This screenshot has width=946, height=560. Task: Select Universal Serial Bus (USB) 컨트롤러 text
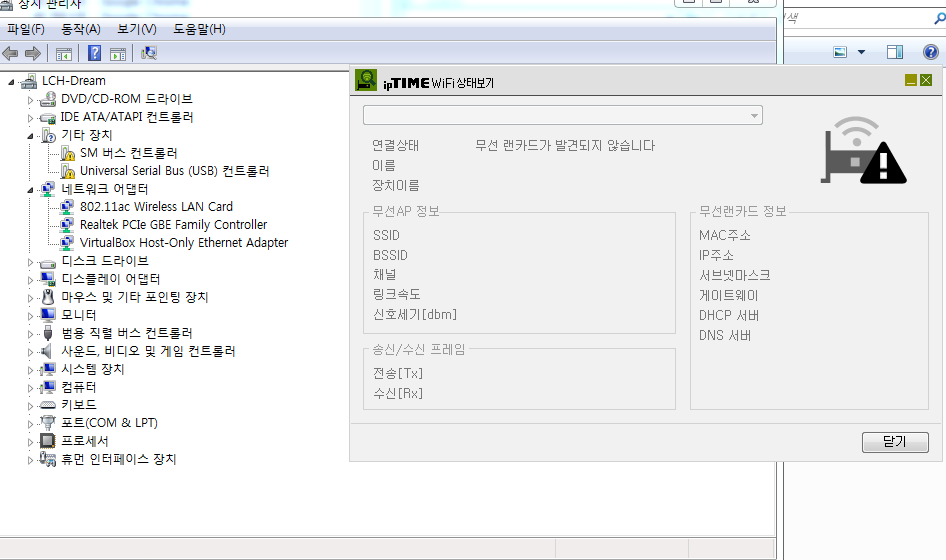coord(174,171)
